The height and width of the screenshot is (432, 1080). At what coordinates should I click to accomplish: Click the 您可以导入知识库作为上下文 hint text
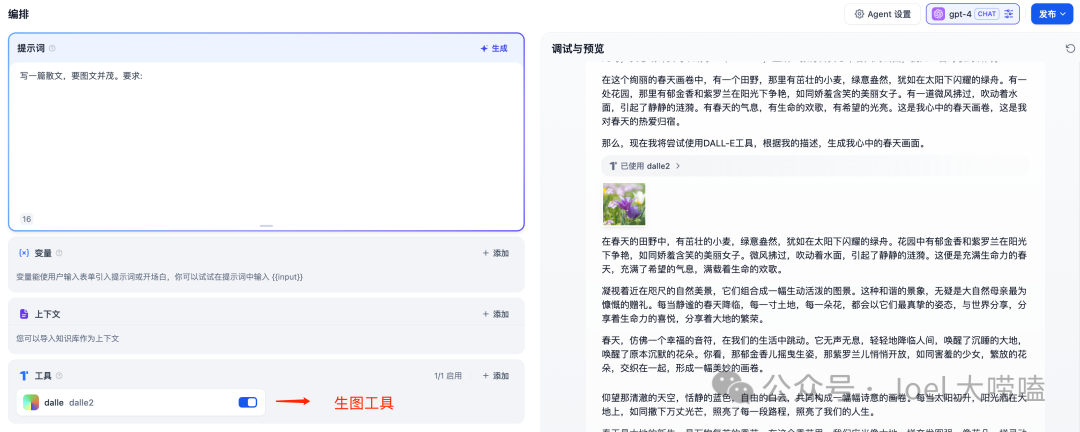68,338
